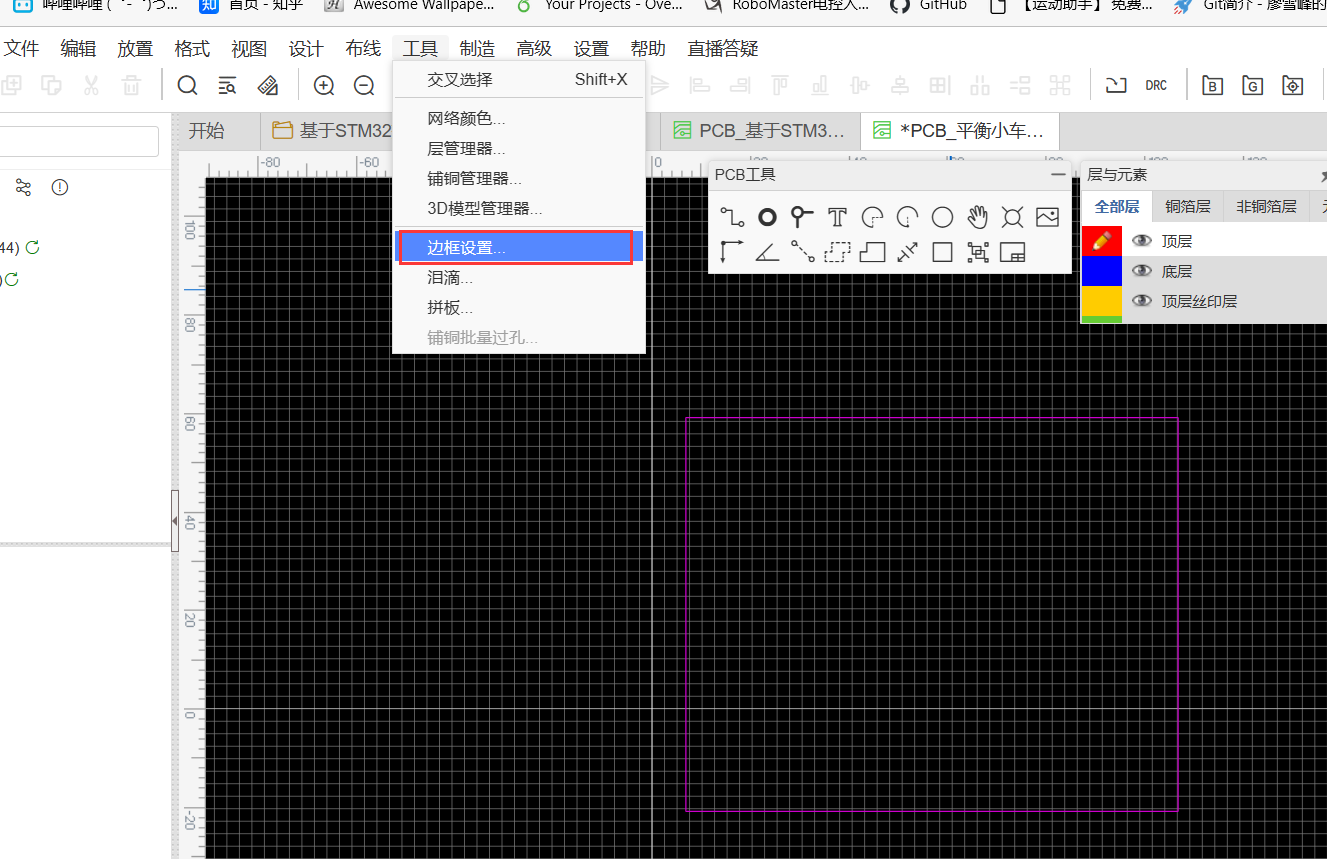
Task: Select the Rectangle tool in PCB工具
Action: (942, 252)
